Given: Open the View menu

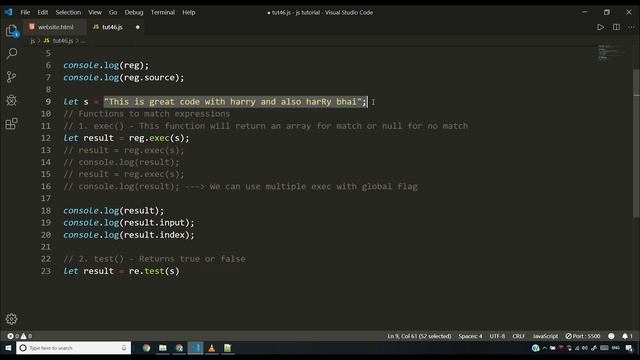Looking at the screenshot, I should (x=95, y=12).
